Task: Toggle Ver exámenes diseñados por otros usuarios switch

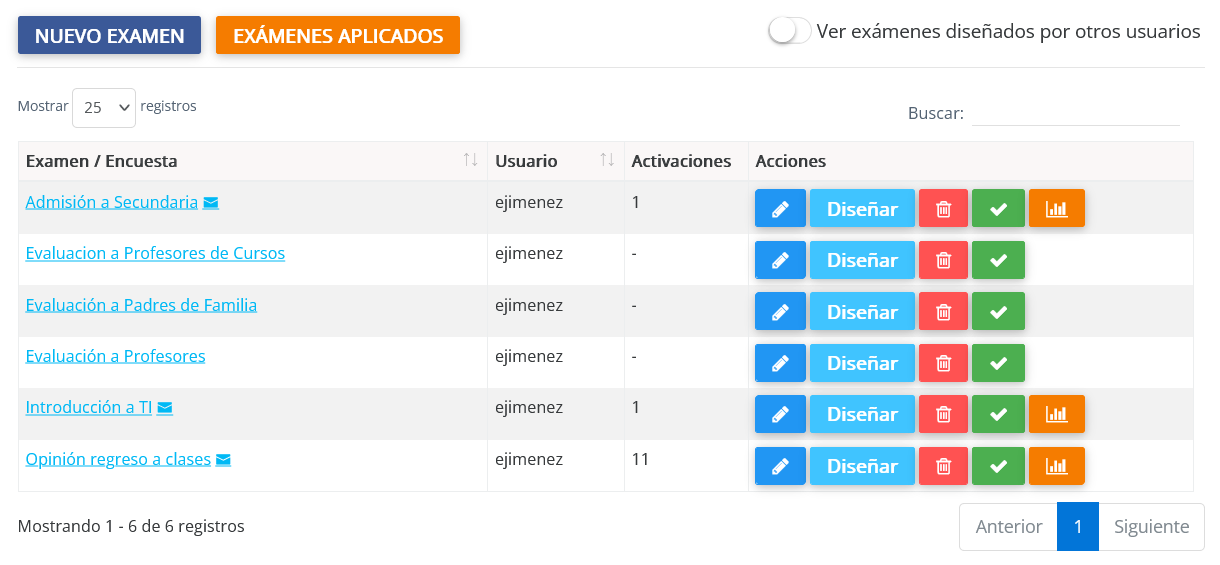Action: click(x=789, y=31)
